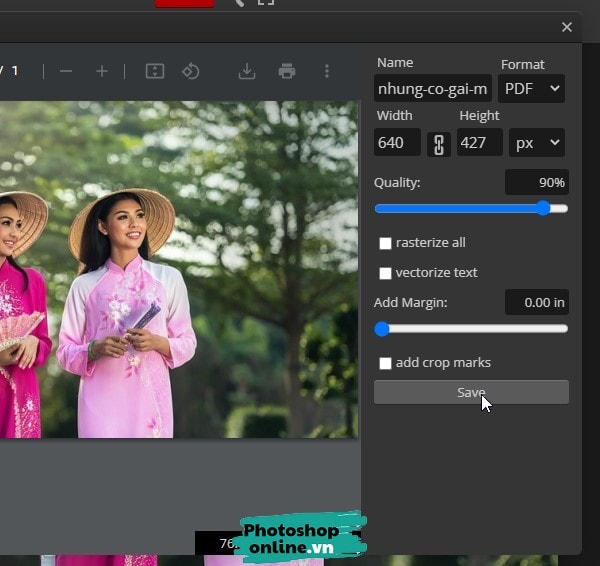Image resolution: width=600 pixels, height=566 pixels.
Task: Toggle the width-height aspect ratio link
Action: [438, 143]
